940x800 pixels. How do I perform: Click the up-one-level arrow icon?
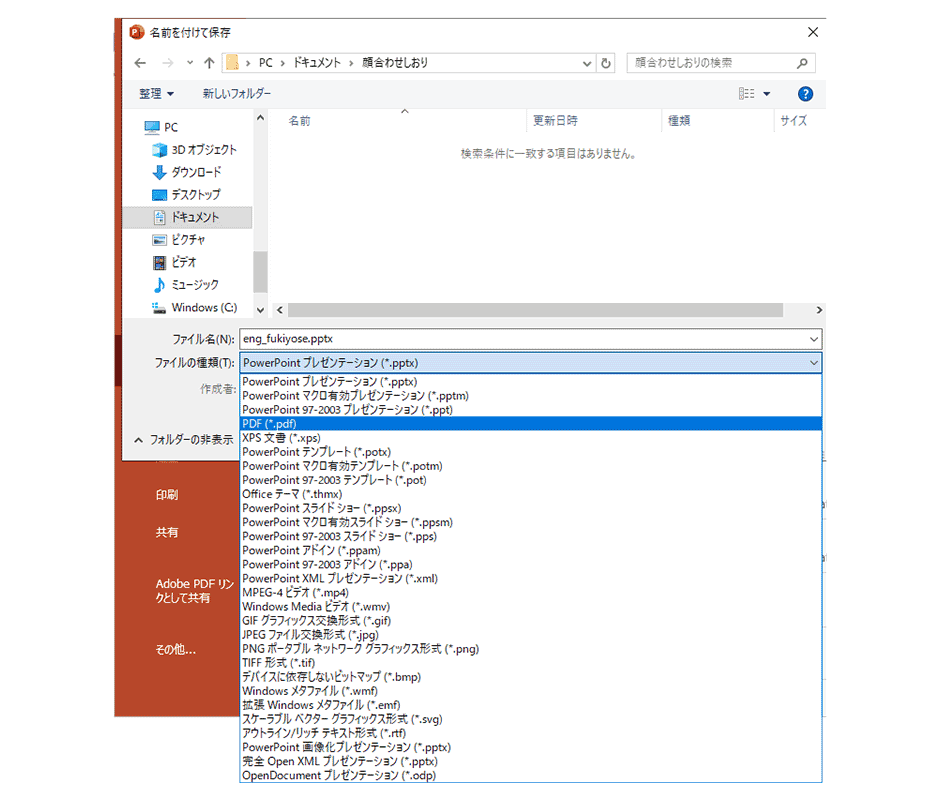(x=209, y=62)
